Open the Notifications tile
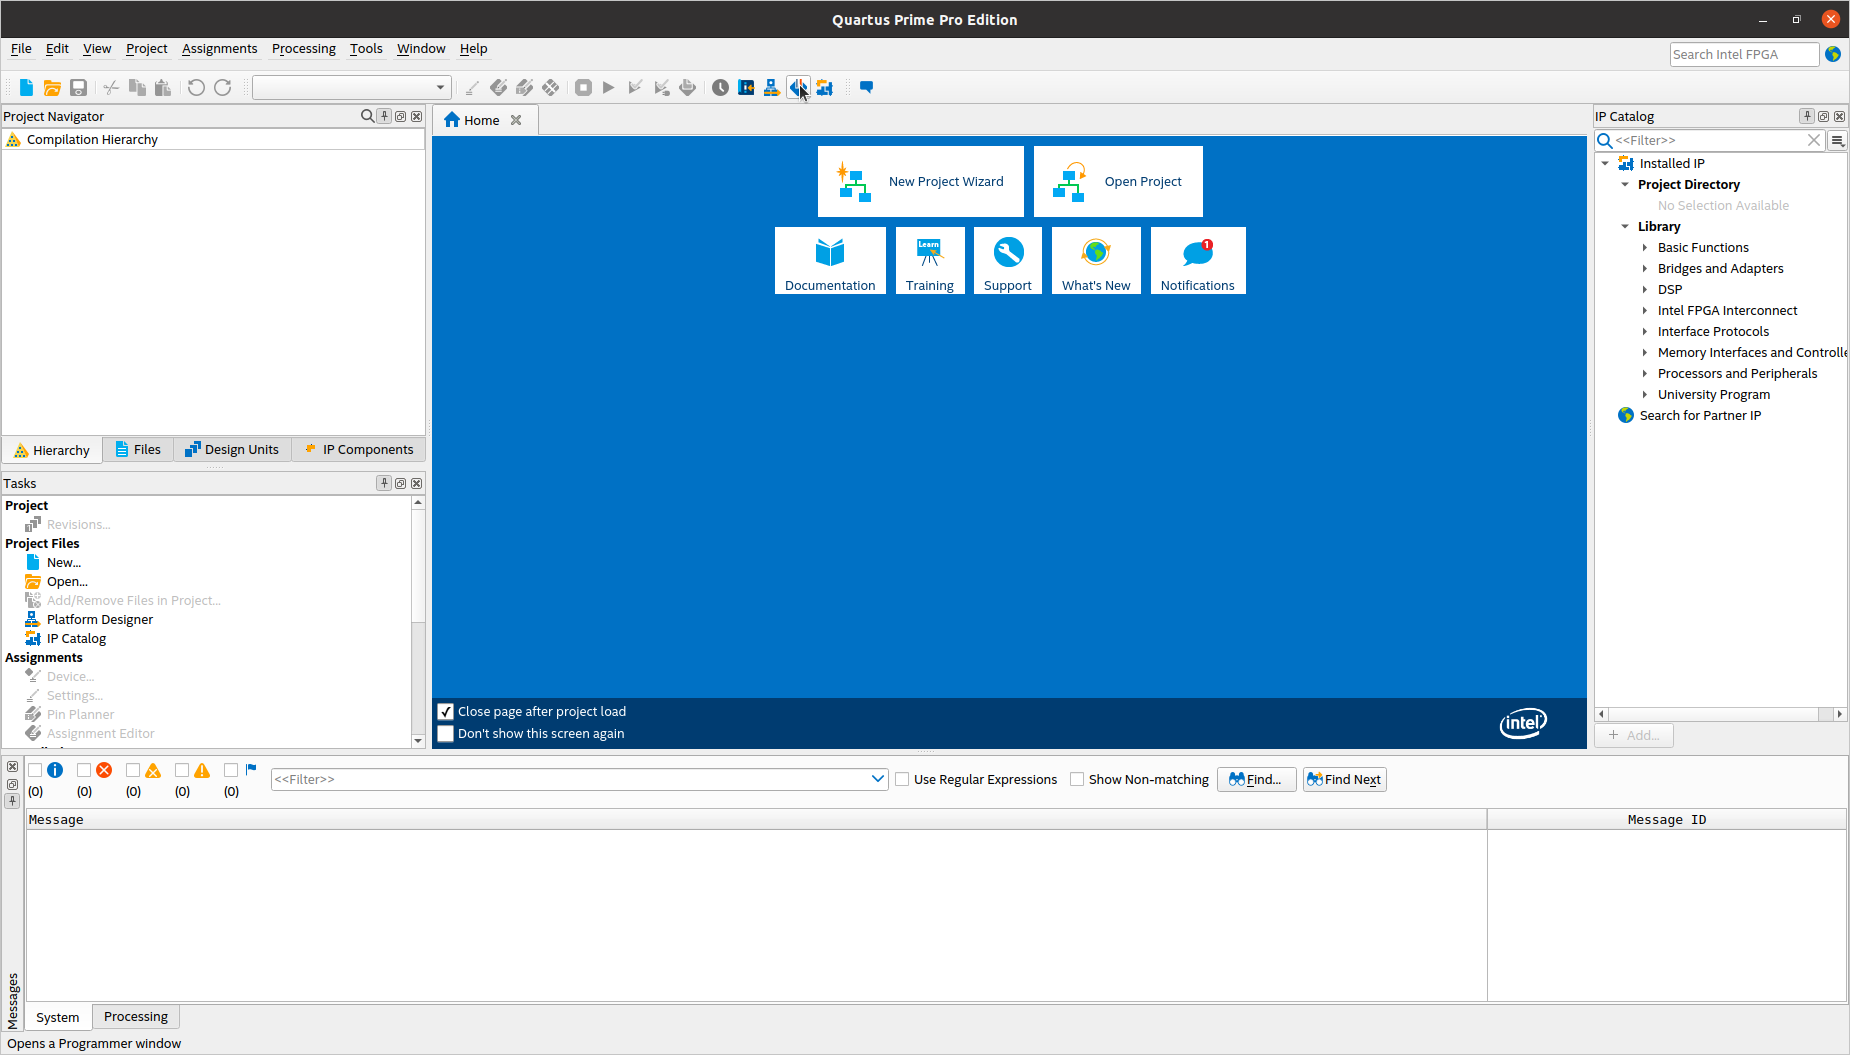This screenshot has width=1850, height=1055. [1198, 261]
